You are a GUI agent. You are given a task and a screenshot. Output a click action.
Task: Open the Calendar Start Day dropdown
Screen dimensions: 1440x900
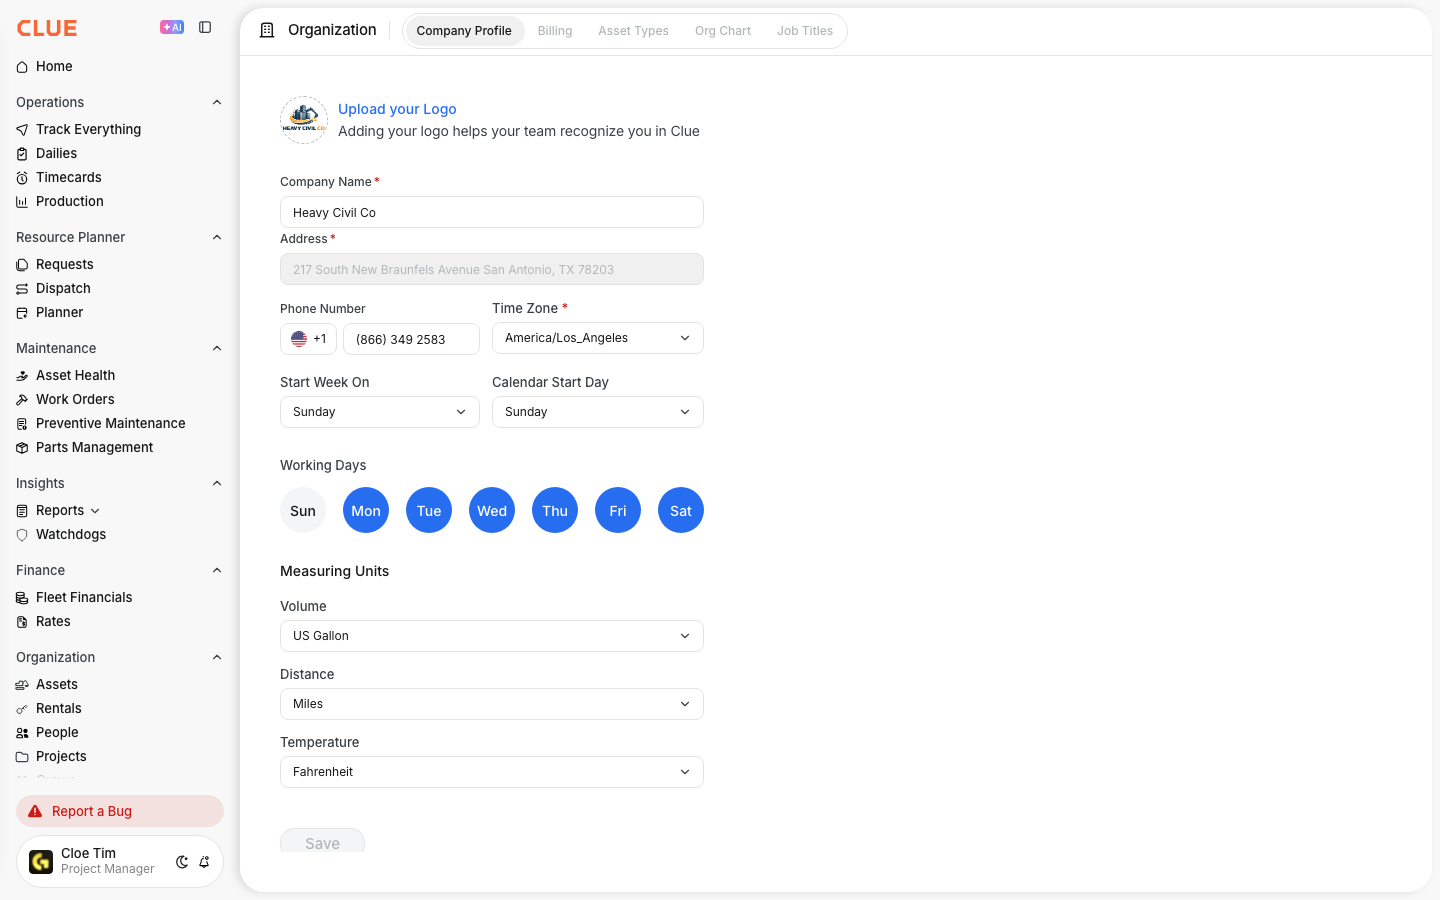(598, 412)
